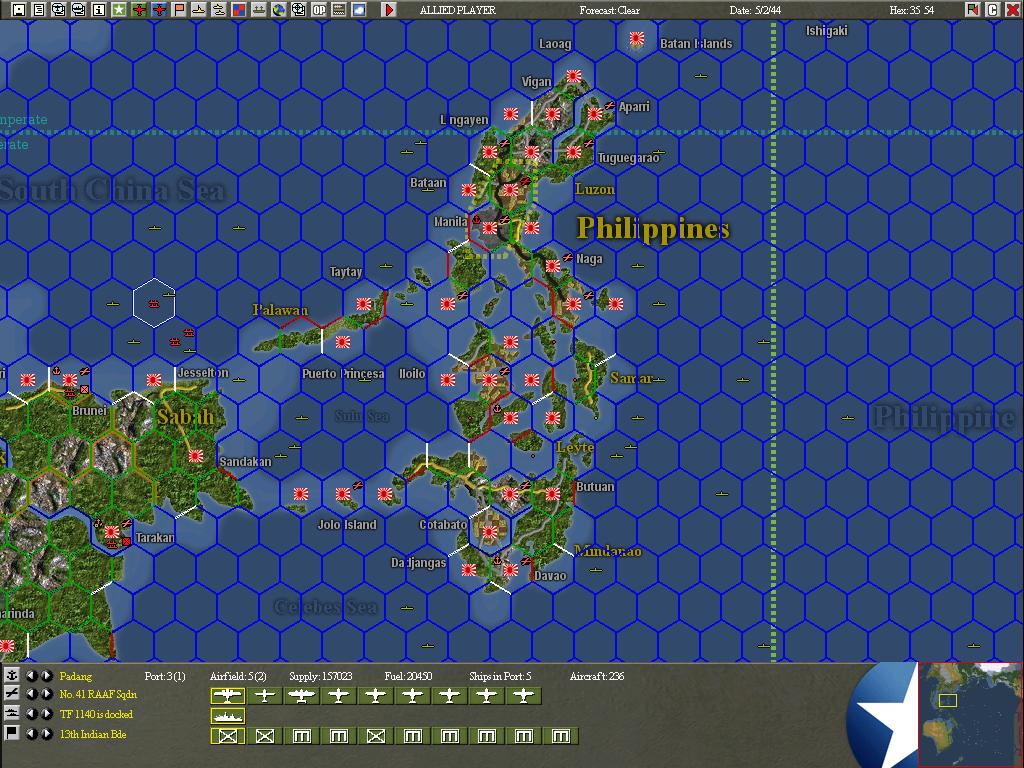Open the striped lines icon beside OP
The height and width of the screenshot is (768, 1024).
[339, 9]
